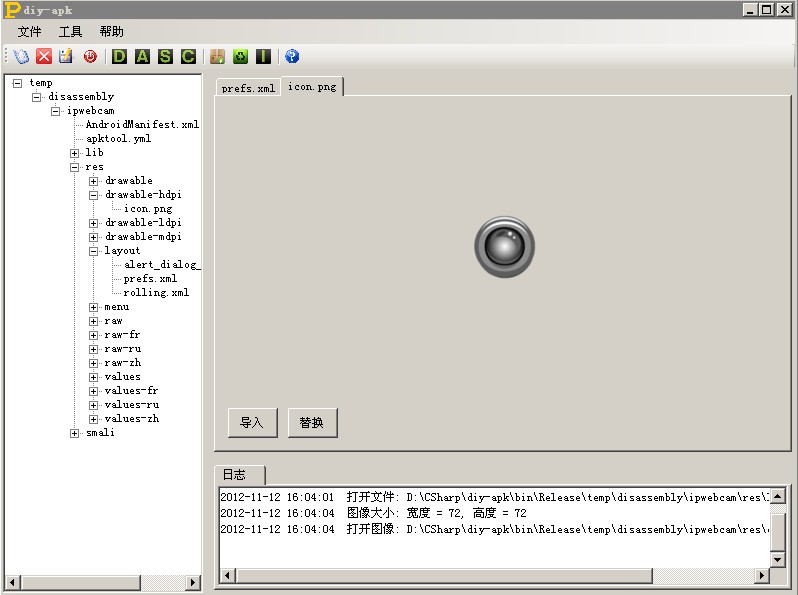This screenshot has width=798, height=595.
Task: Expand the lib folder node
Action: coord(75,153)
